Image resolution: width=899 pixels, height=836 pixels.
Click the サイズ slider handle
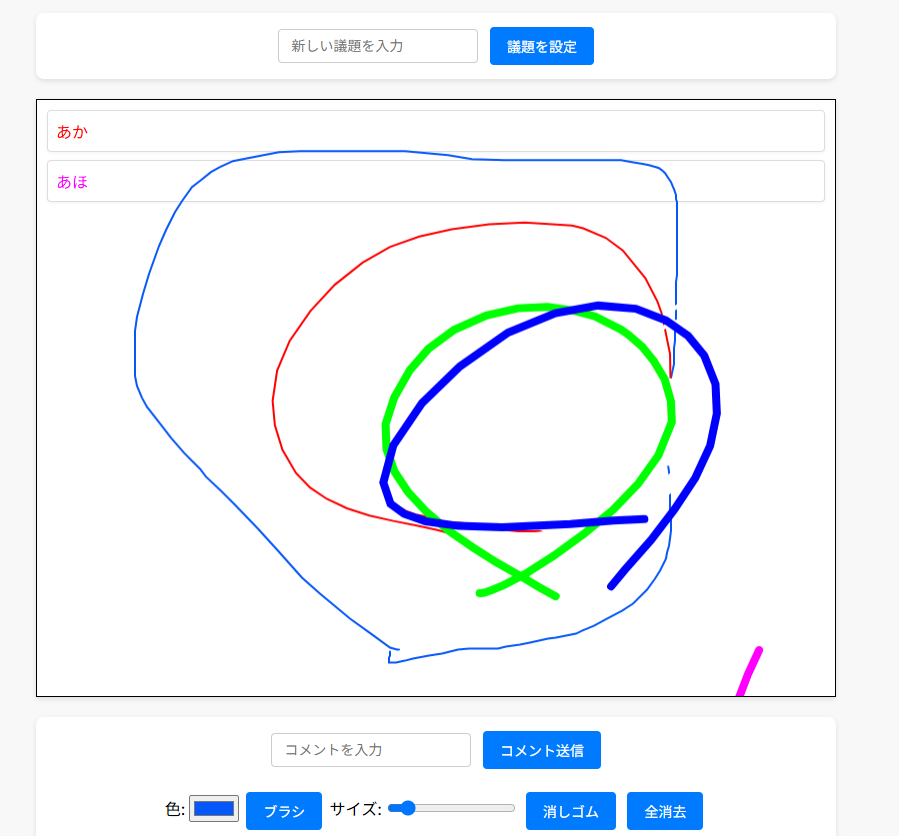(x=408, y=808)
